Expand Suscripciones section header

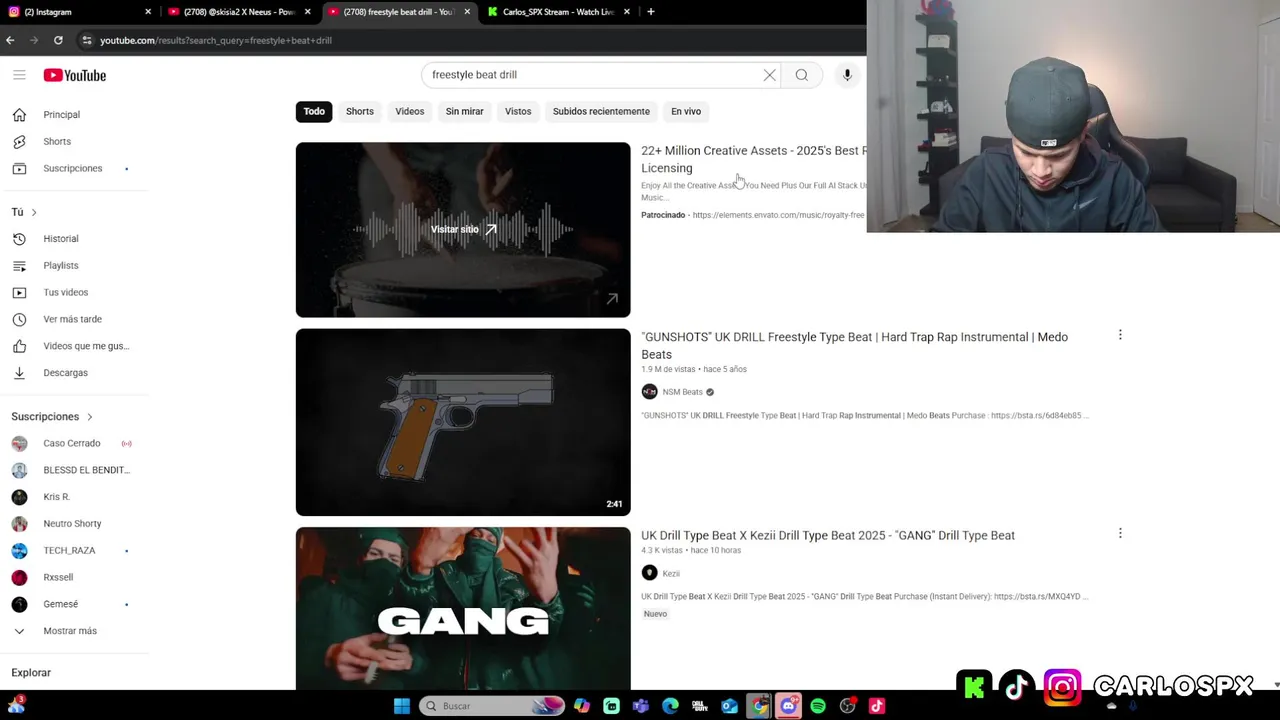coord(52,416)
